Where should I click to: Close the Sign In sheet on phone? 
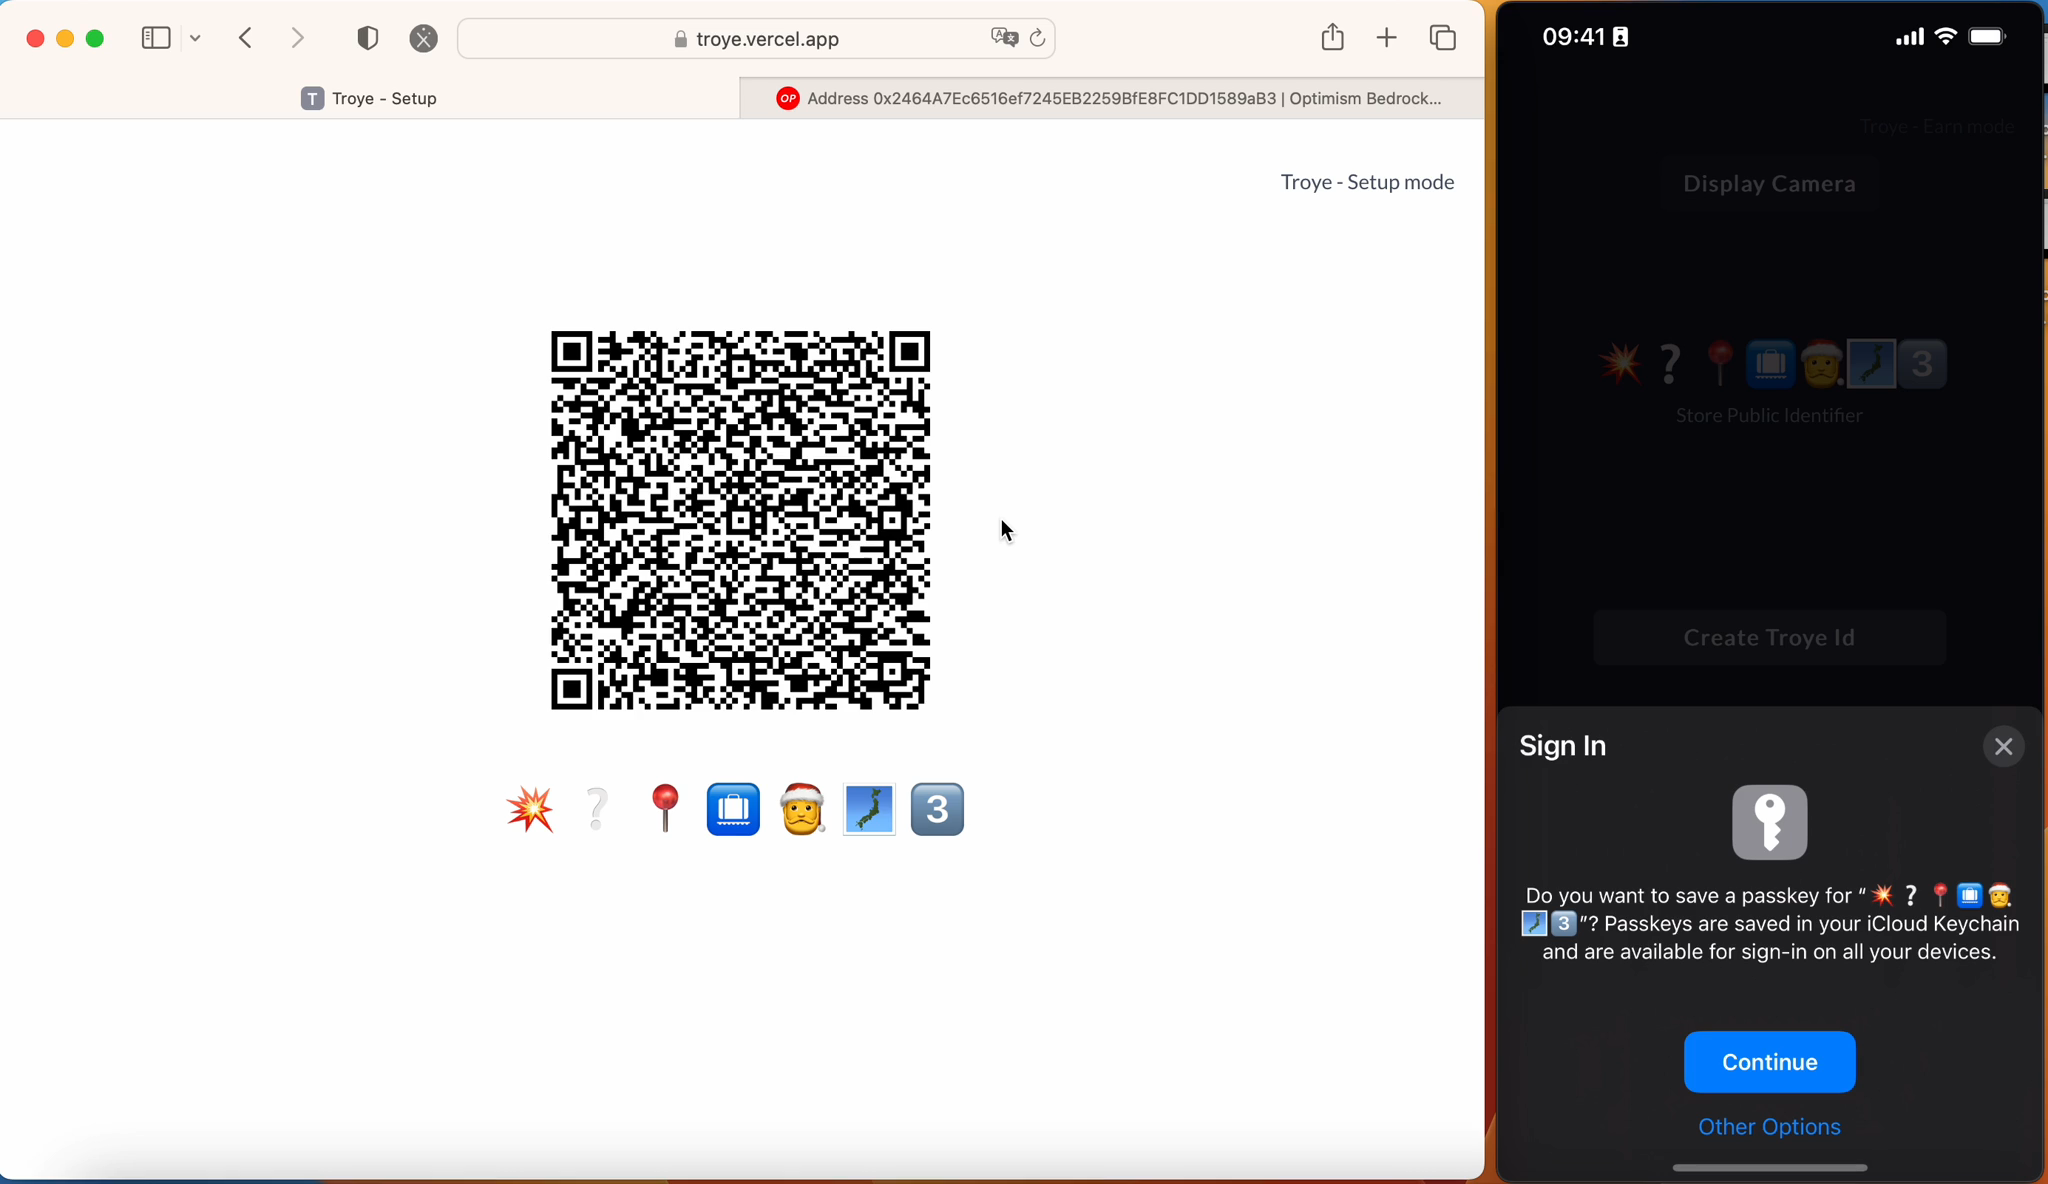coord(2003,747)
